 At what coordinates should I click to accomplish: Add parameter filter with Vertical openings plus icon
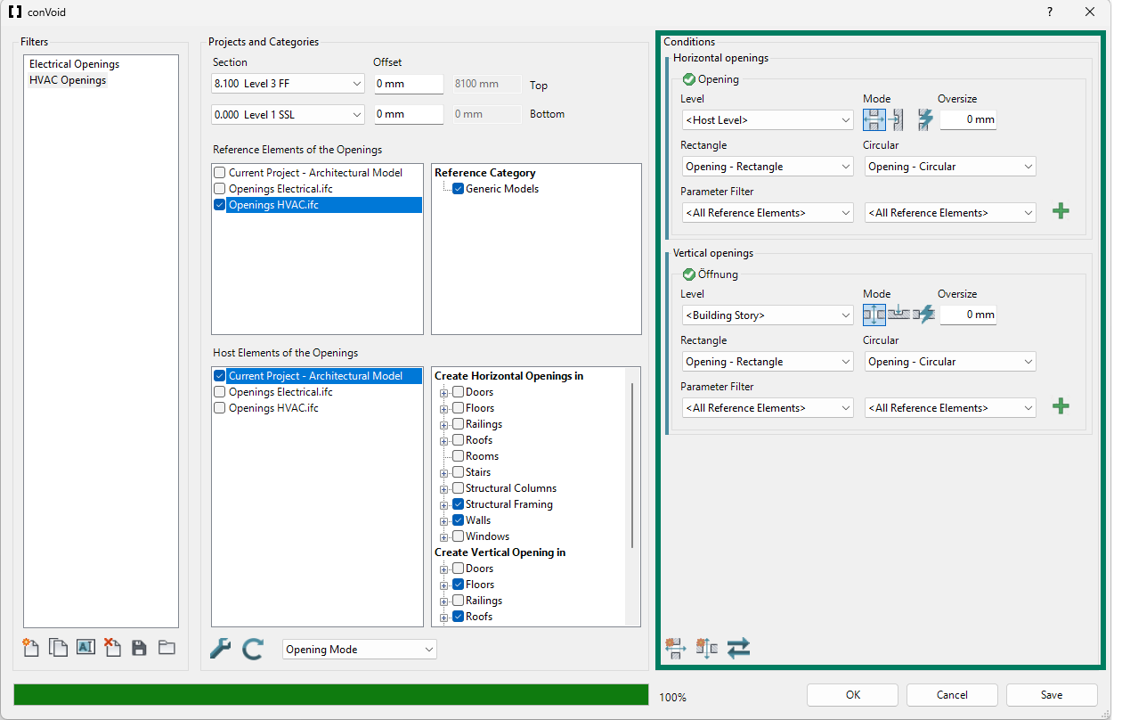1061,407
